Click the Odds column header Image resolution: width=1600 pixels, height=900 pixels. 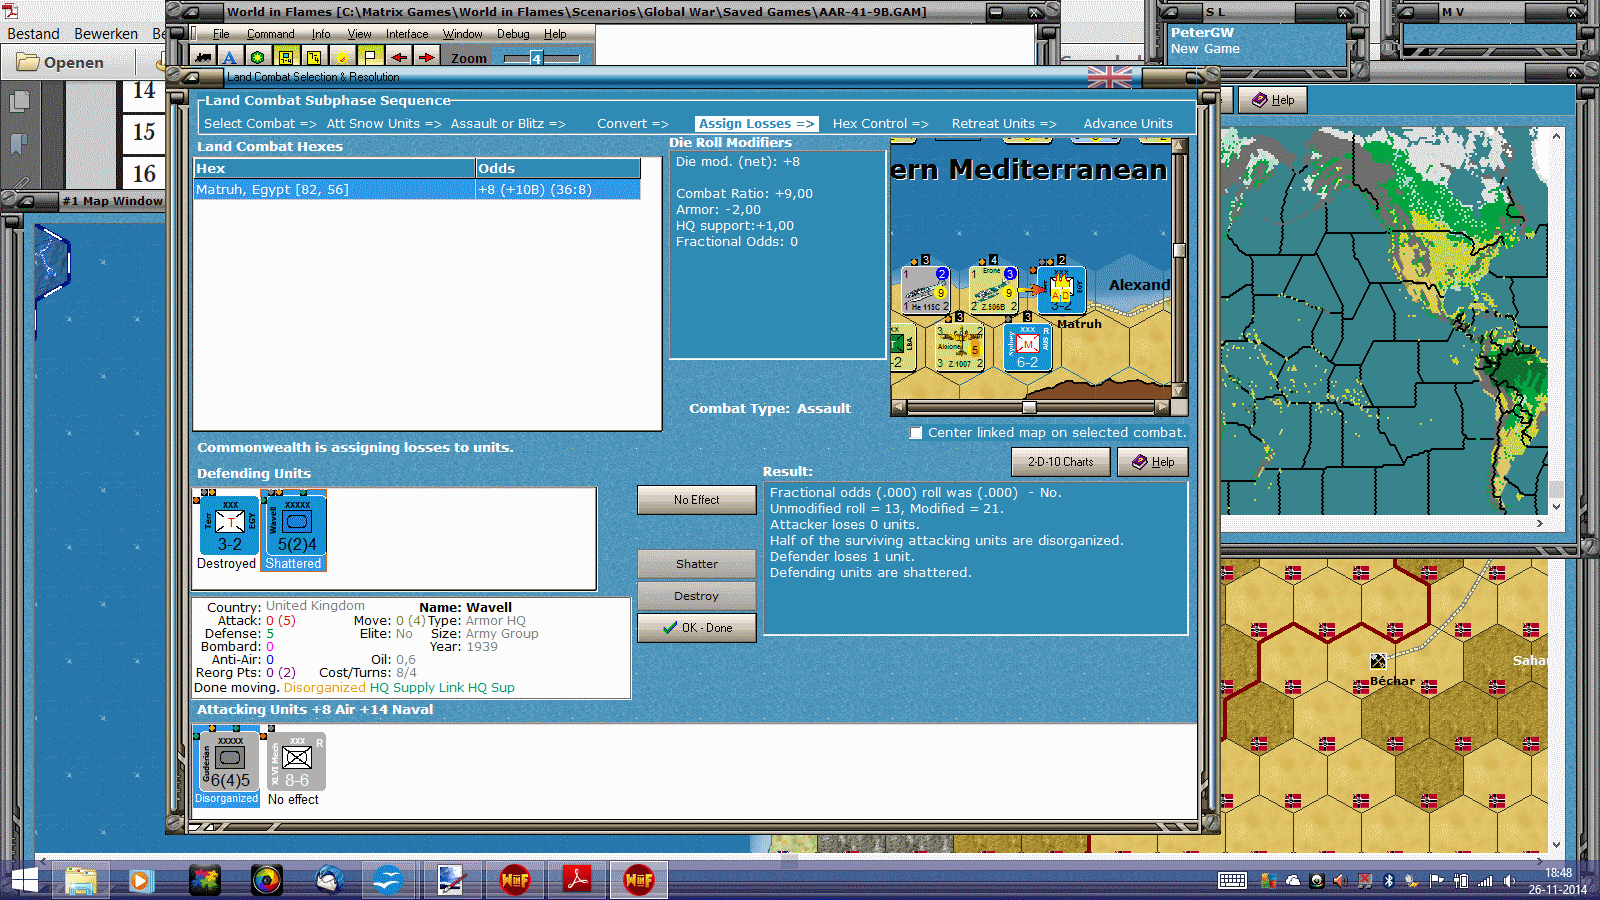point(558,169)
